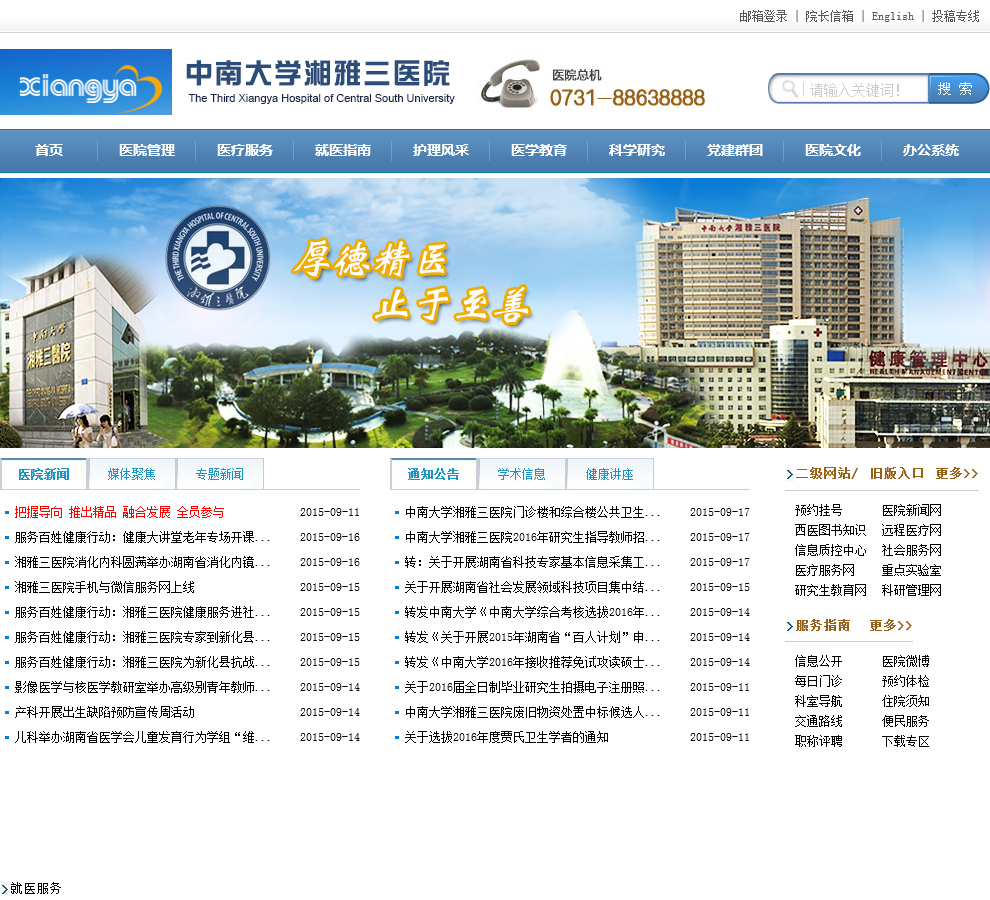Click the magnifier icon in search box
The width and height of the screenshot is (990, 900).
tap(789, 88)
